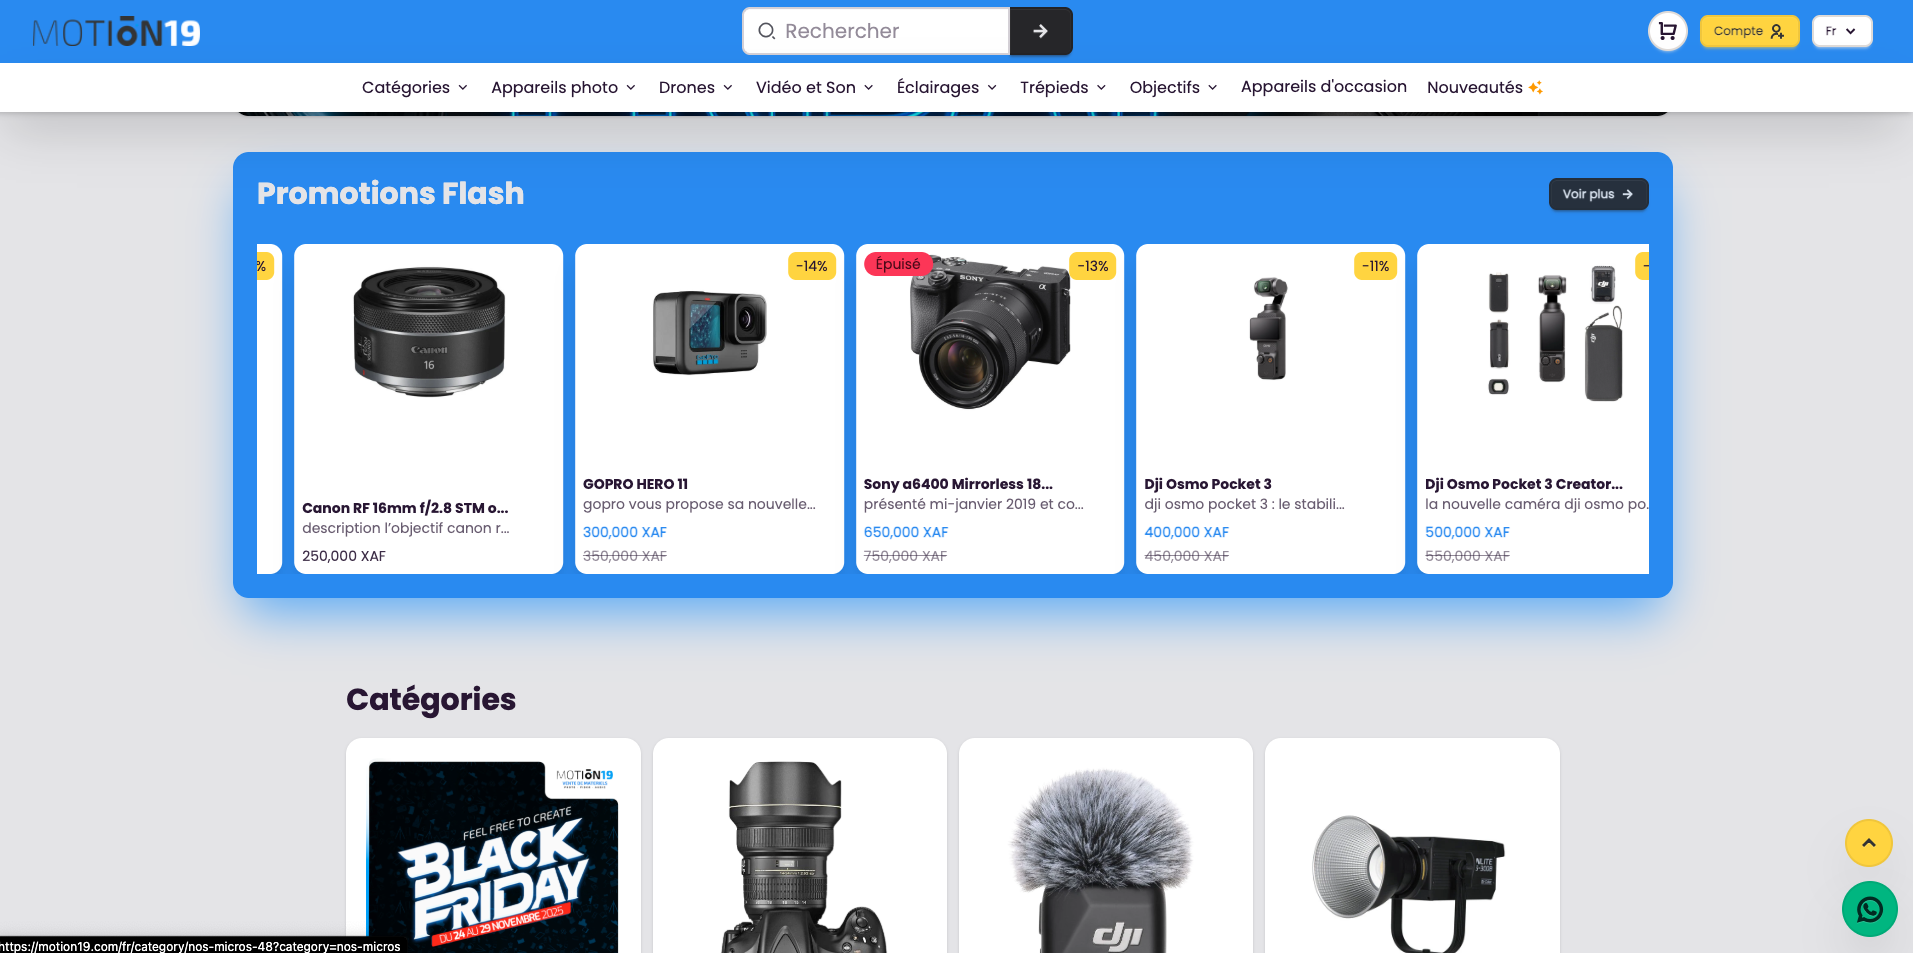Open WhatsApp chat bubble

1869,909
